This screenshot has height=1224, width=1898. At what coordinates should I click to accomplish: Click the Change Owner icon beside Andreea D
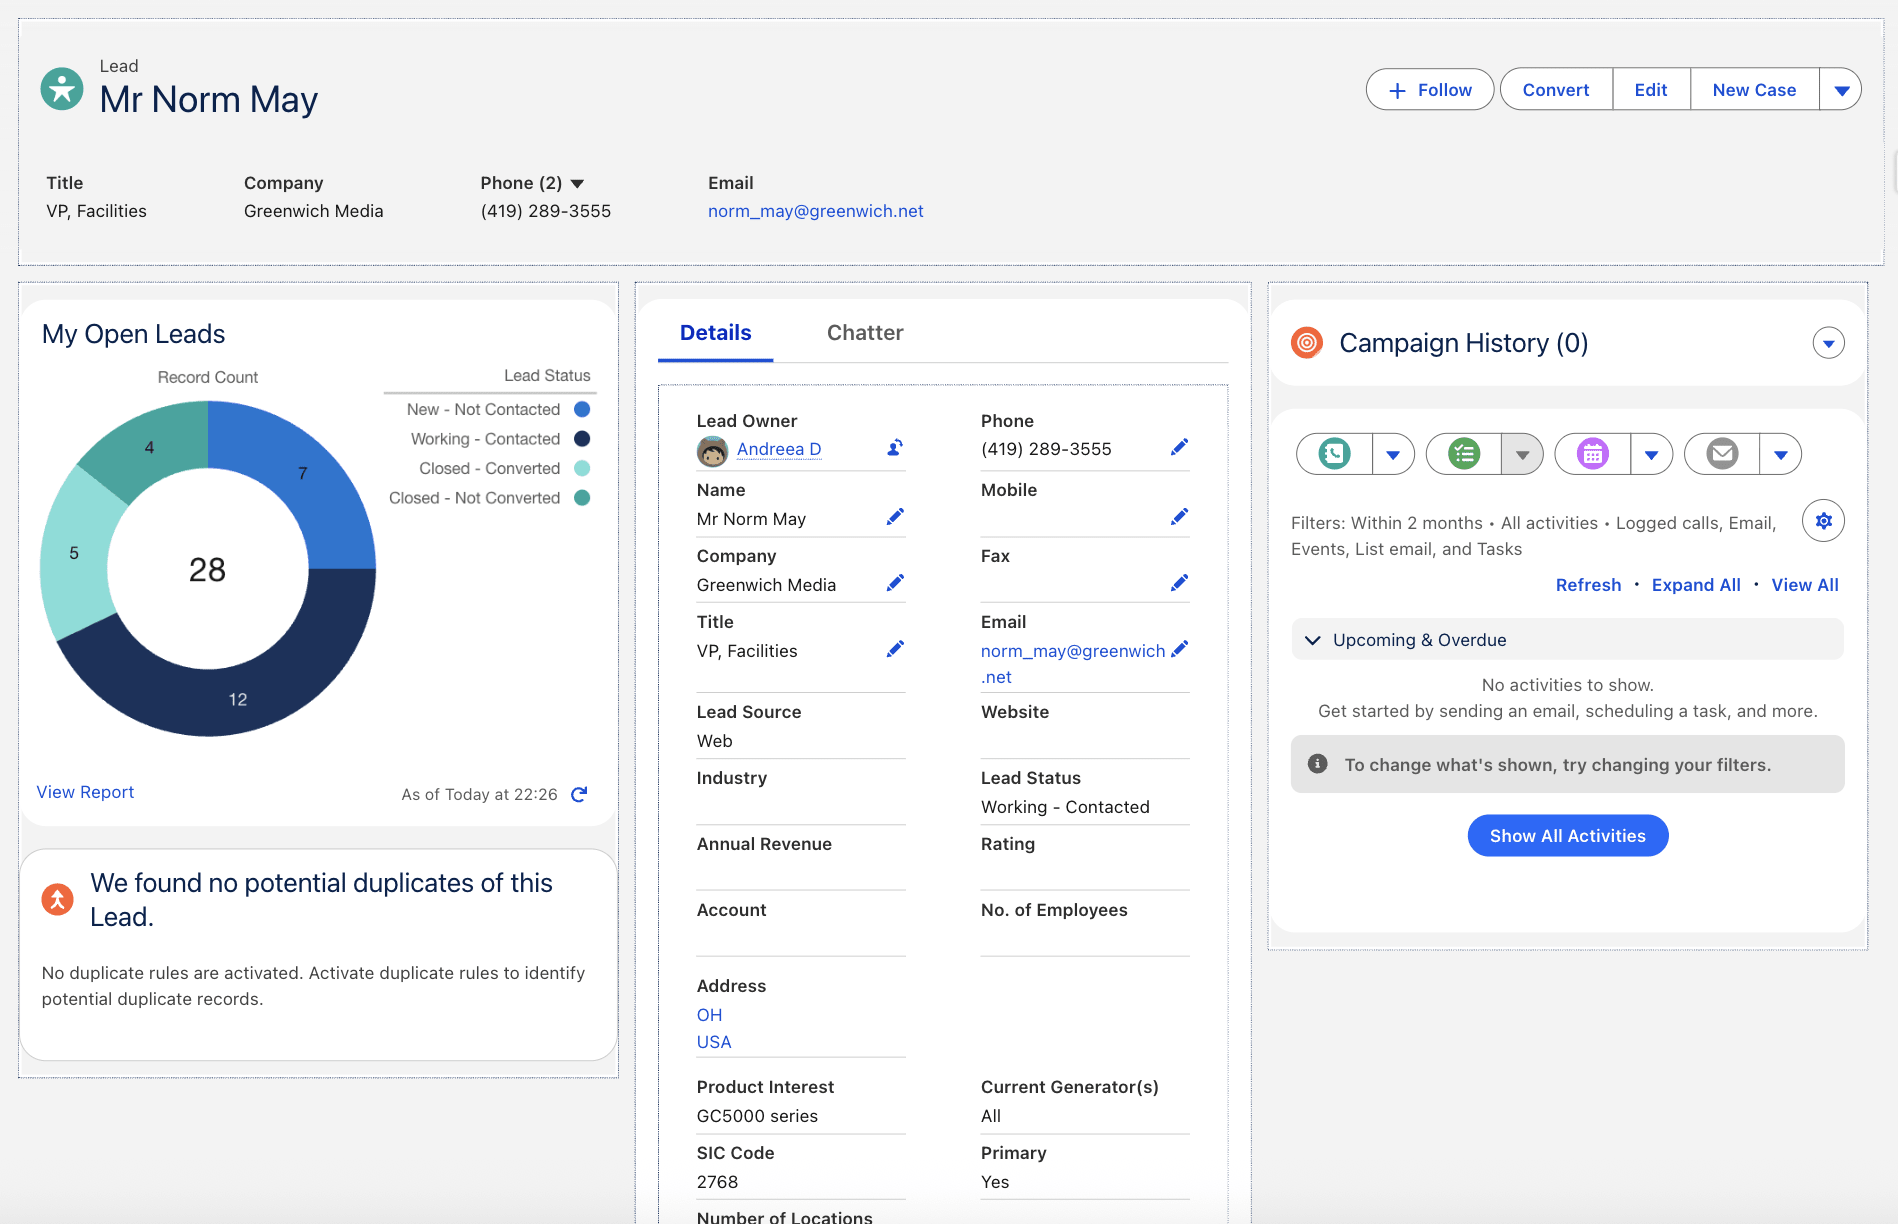[x=895, y=448]
